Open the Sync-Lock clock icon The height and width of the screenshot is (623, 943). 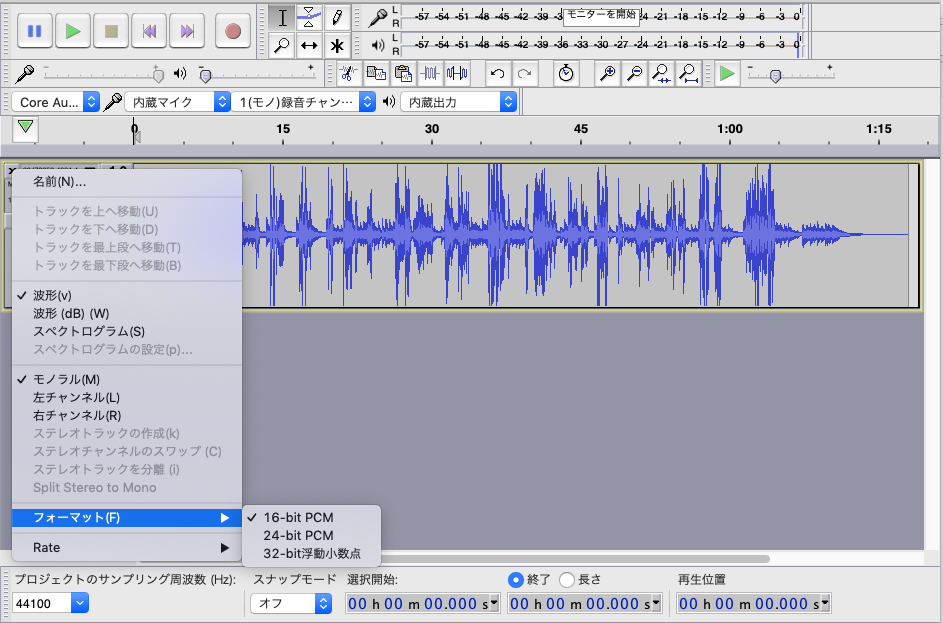coord(566,73)
